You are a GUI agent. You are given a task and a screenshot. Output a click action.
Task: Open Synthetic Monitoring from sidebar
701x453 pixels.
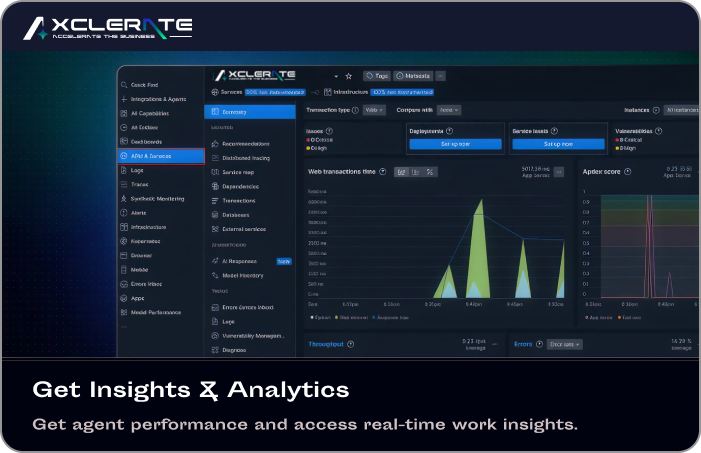coord(158,199)
